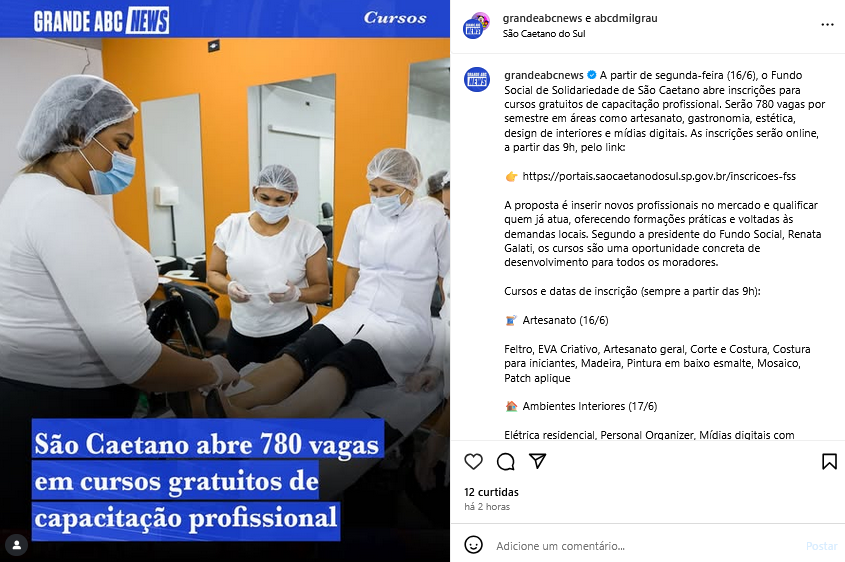Focus the Adicione um comentário field
This screenshot has width=845, height=562.
[647, 546]
